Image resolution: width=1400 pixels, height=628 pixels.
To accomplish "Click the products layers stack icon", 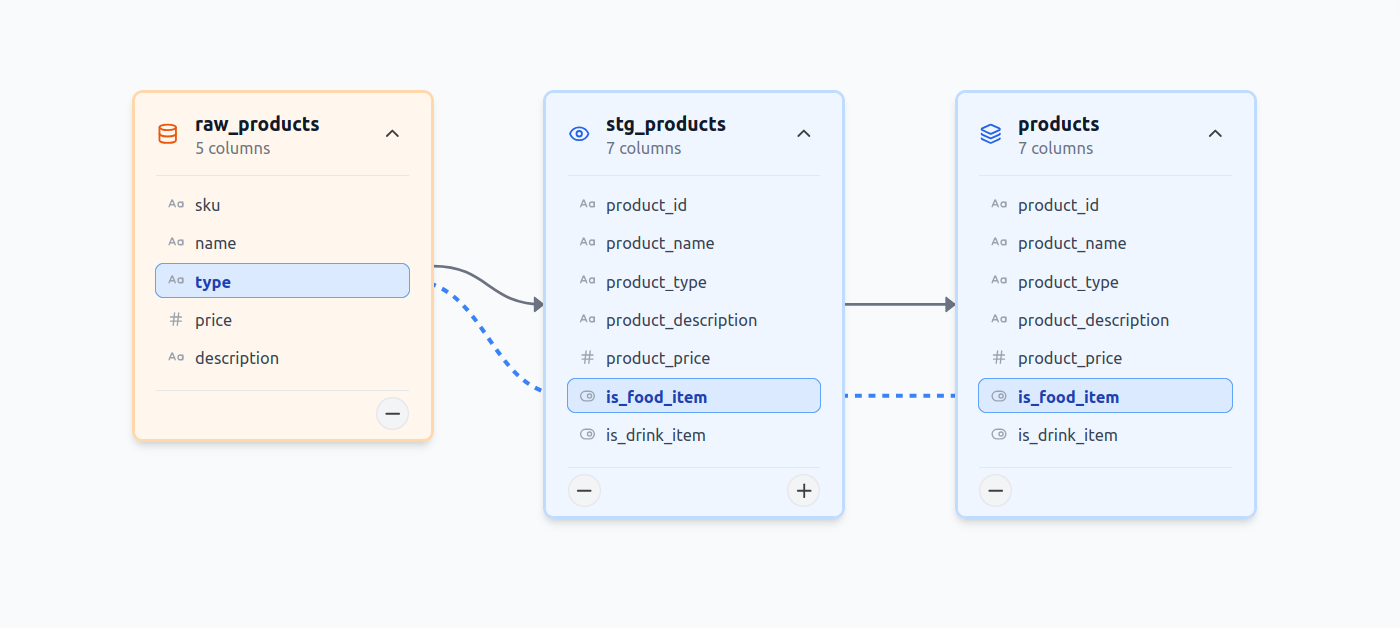I will click(x=991, y=134).
